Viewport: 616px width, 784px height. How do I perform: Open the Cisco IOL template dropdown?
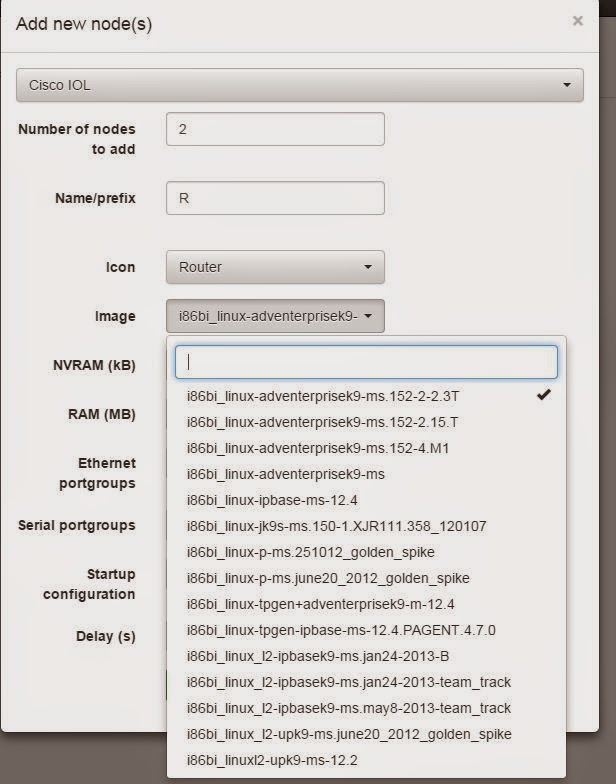pyautogui.click(x=300, y=85)
